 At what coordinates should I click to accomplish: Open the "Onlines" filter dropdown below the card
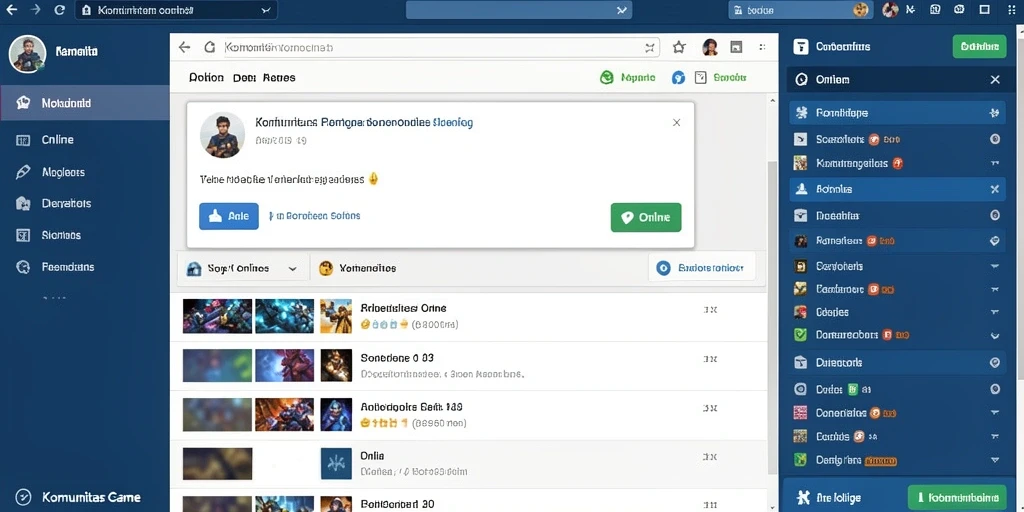293,268
